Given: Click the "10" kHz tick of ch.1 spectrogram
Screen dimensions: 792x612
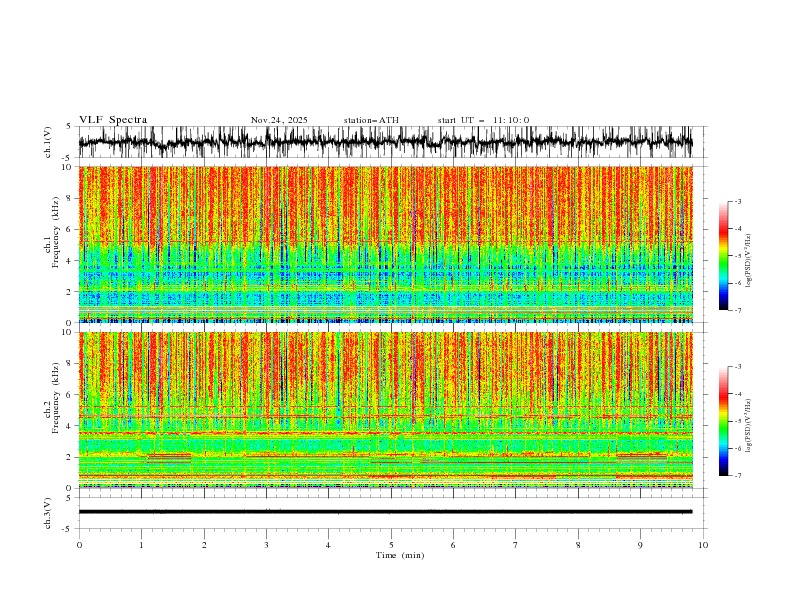Looking at the screenshot, I should [x=69, y=167].
